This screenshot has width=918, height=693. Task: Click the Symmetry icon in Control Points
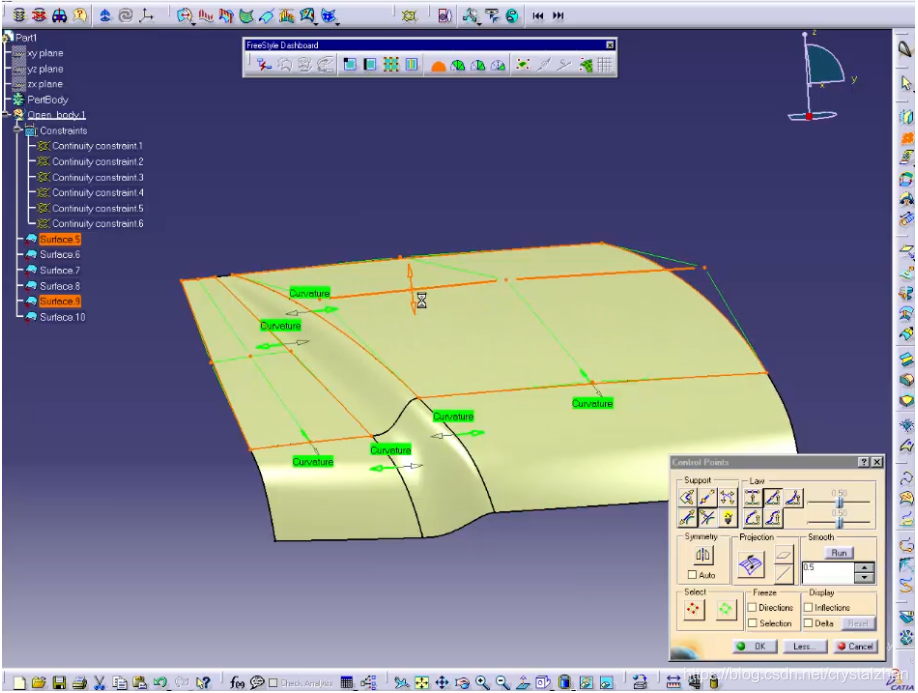click(703, 555)
